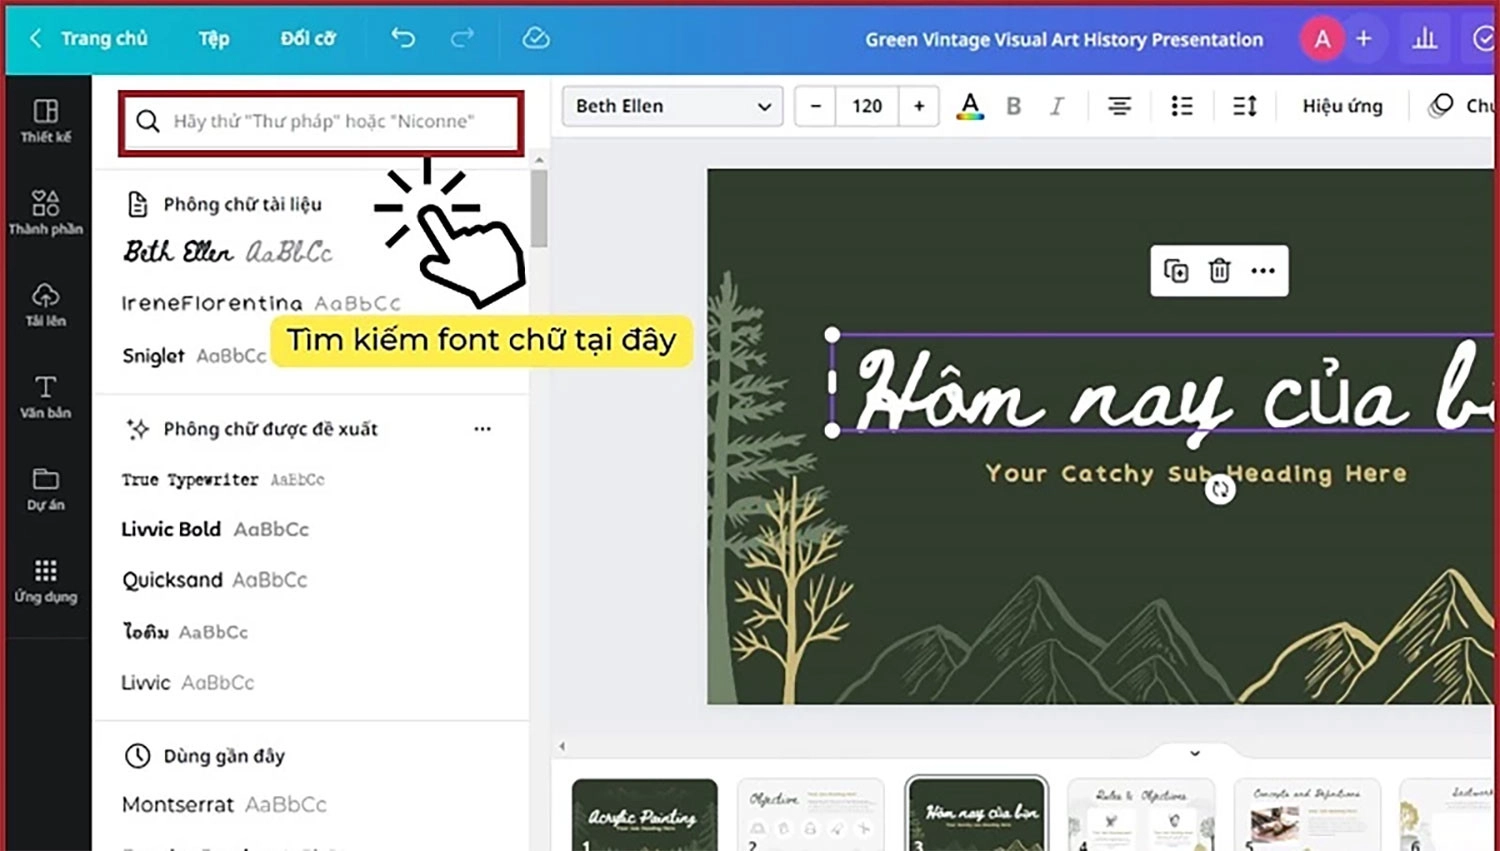Click the font panel scrollbar
The image size is (1500, 851).
coord(539,208)
